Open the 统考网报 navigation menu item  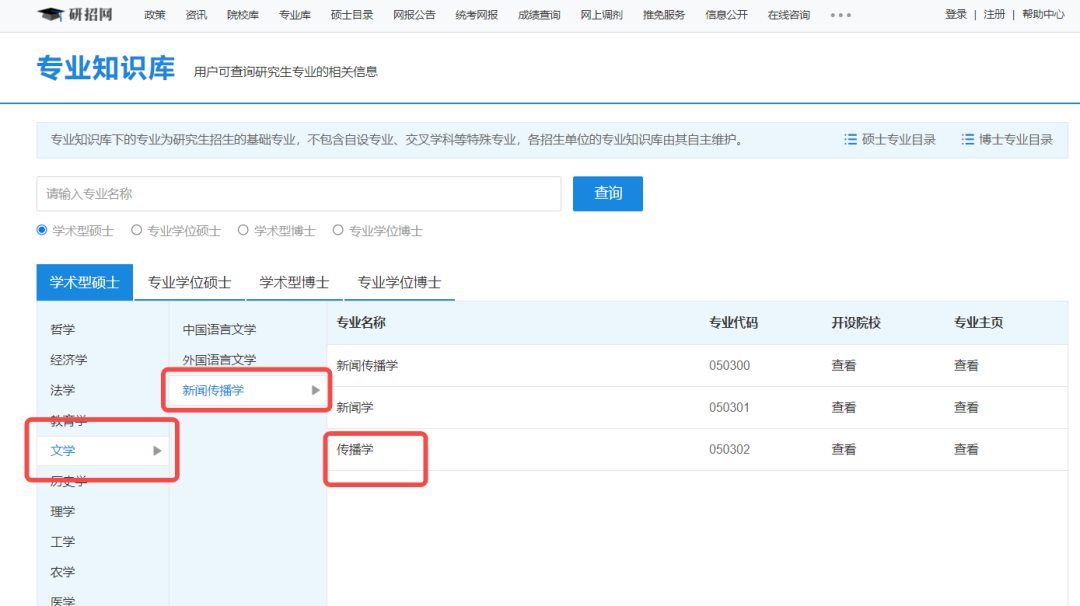(x=477, y=14)
